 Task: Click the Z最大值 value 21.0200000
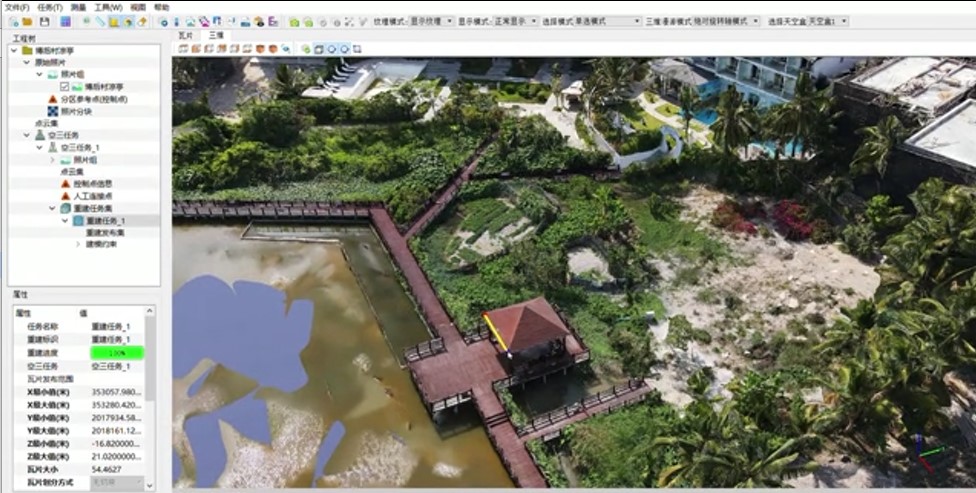(x=116, y=456)
